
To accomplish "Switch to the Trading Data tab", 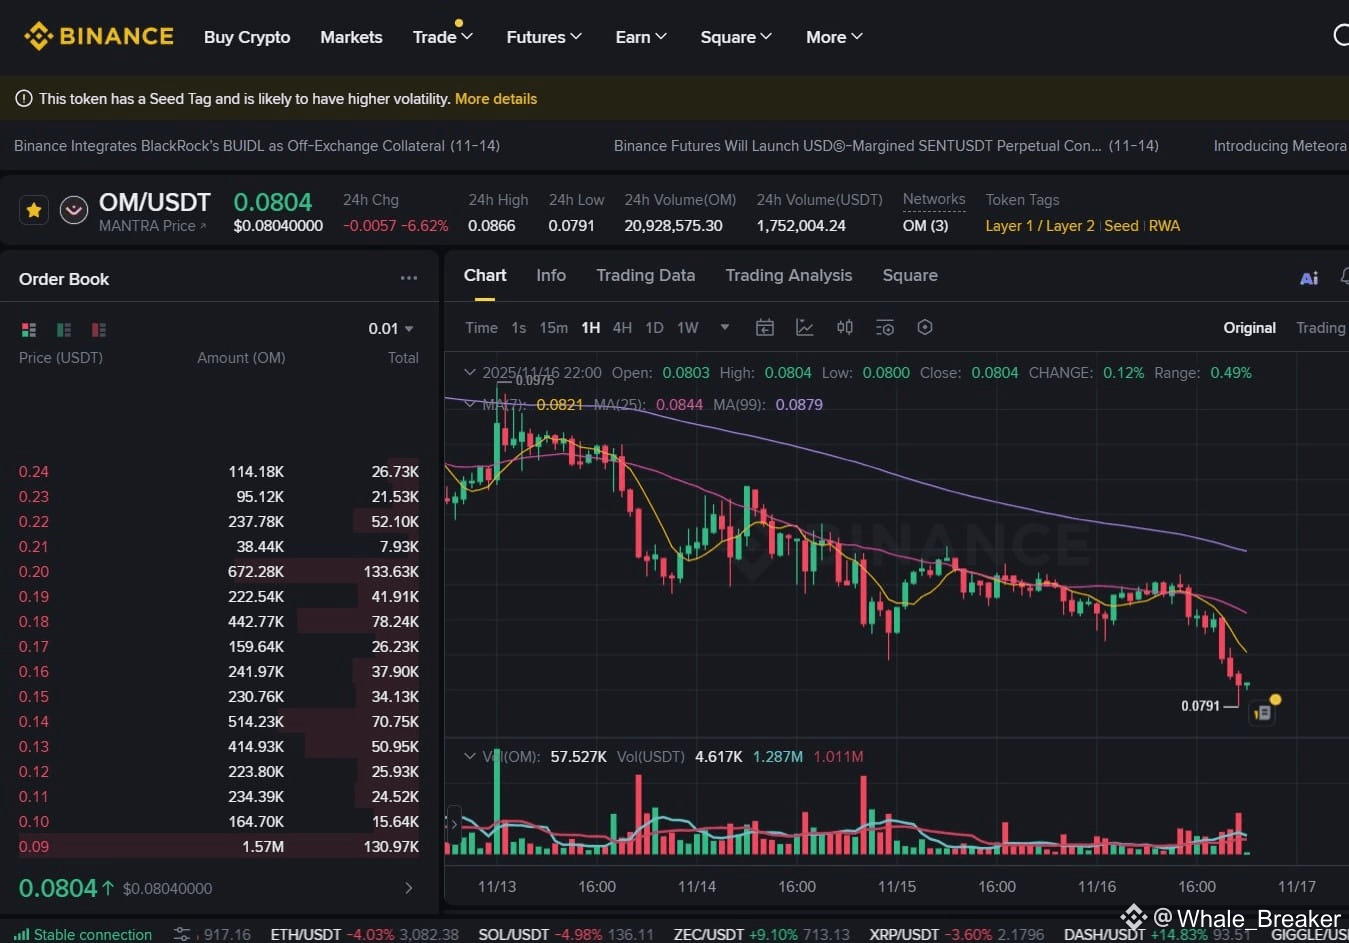I will [x=645, y=275].
